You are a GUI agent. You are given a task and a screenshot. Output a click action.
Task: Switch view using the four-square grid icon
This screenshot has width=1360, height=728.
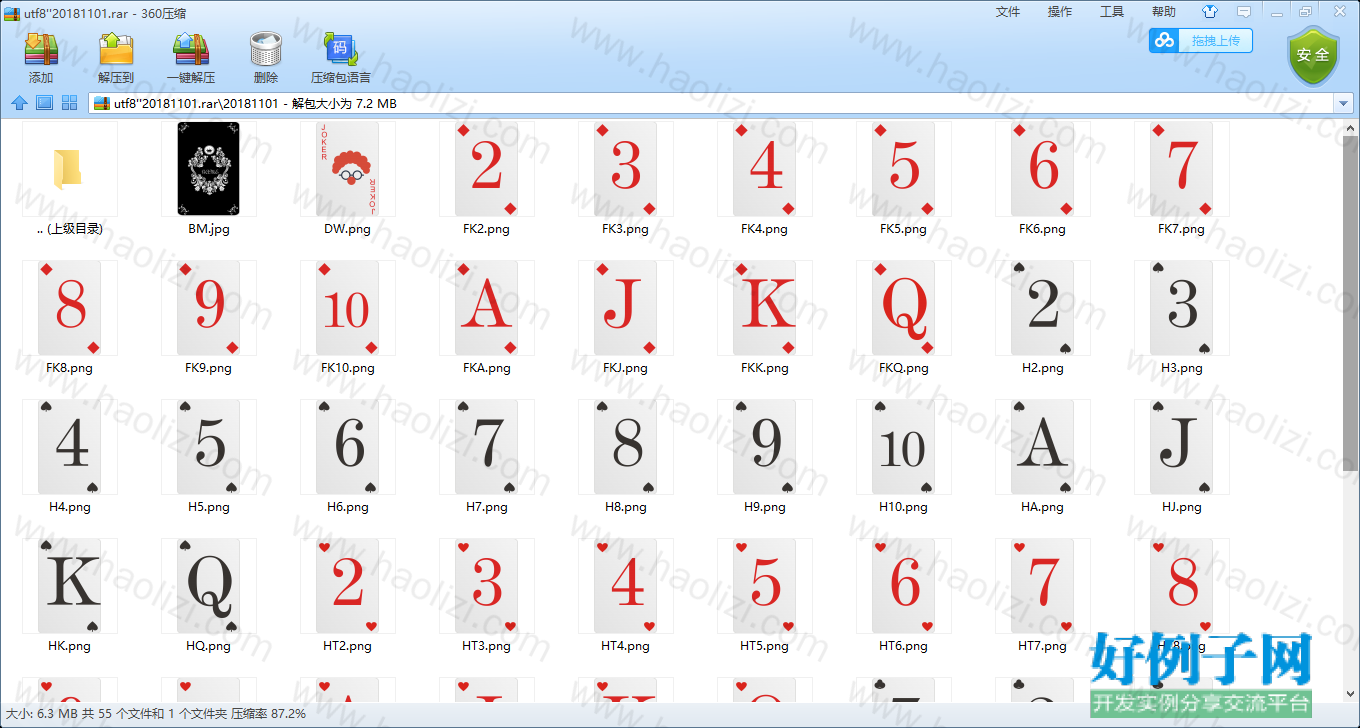pyautogui.click(x=70, y=103)
